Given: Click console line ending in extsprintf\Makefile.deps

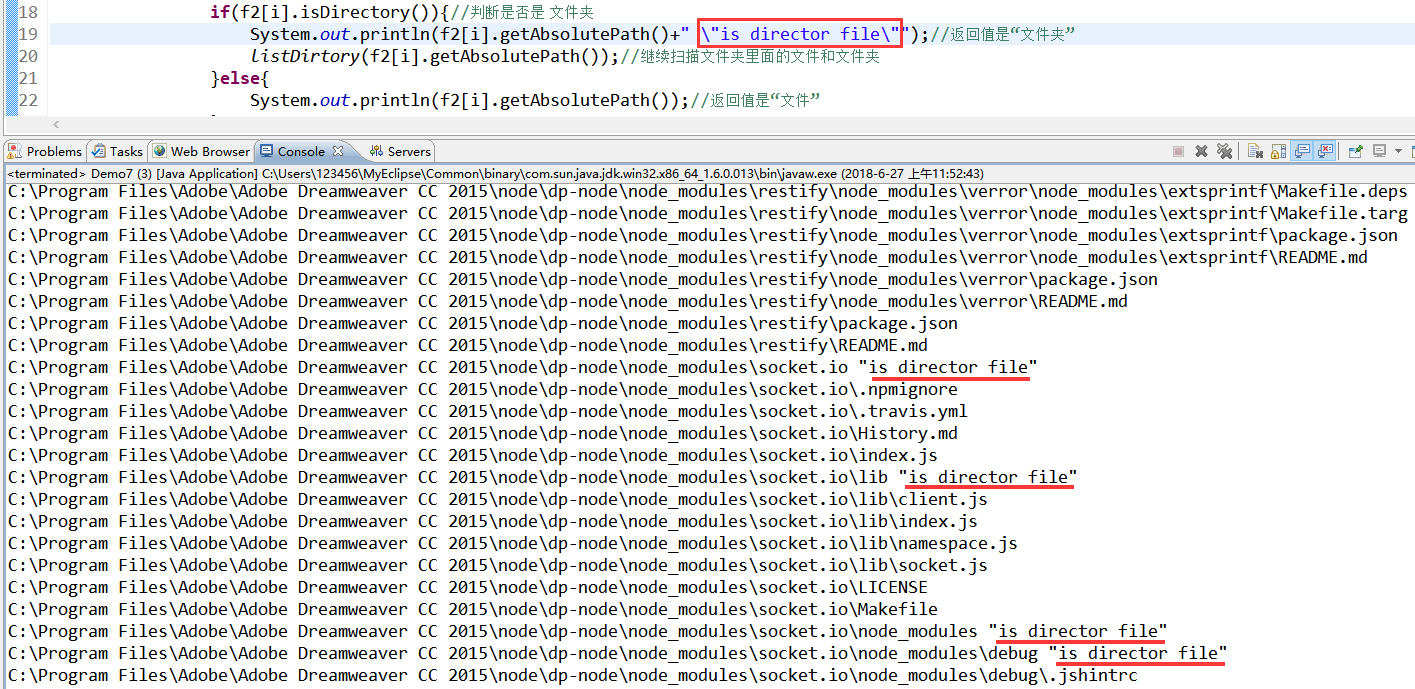Looking at the screenshot, I should coord(707,191).
